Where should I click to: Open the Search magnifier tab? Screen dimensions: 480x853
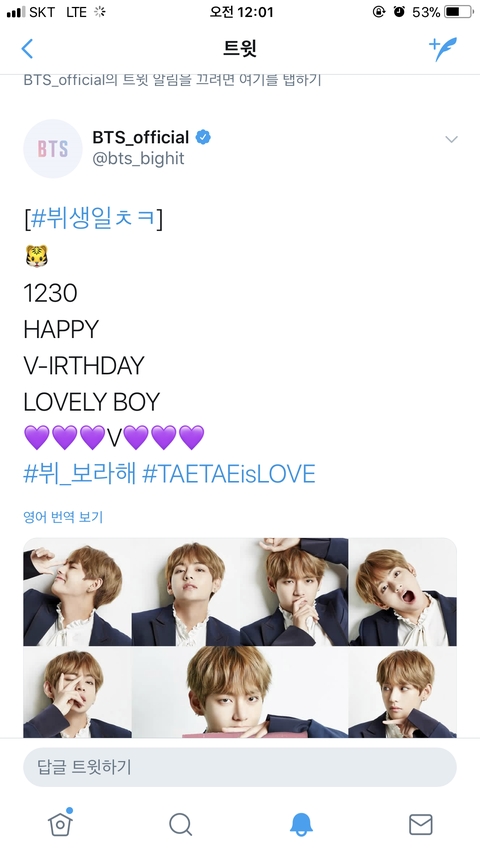[x=180, y=824]
